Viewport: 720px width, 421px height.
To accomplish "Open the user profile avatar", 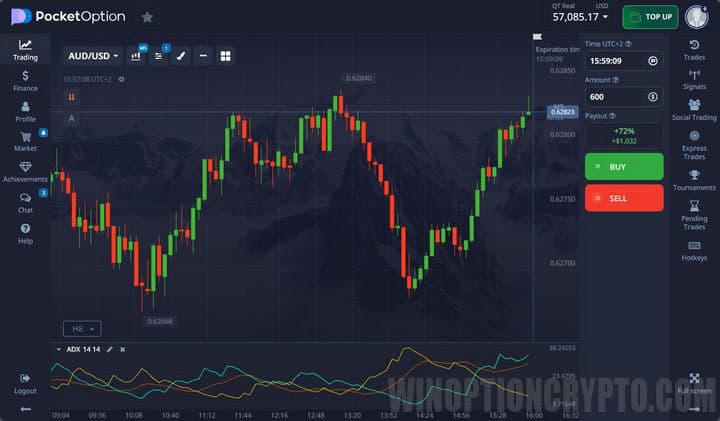I will pyautogui.click(x=696, y=17).
